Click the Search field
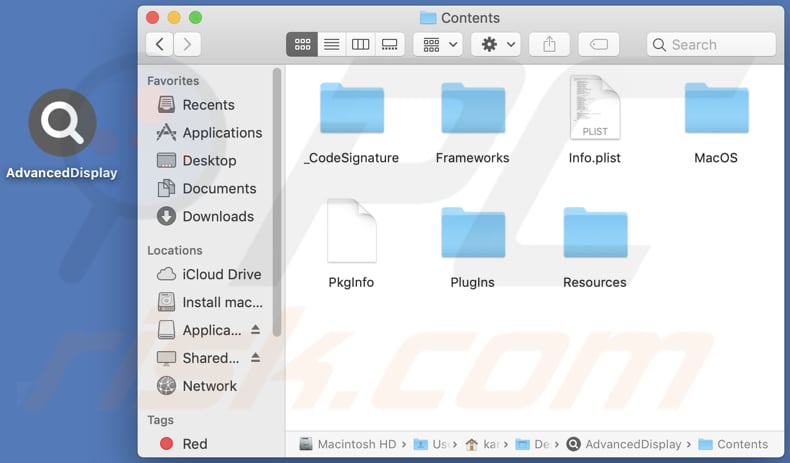This screenshot has height=463, width=790. 711,44
